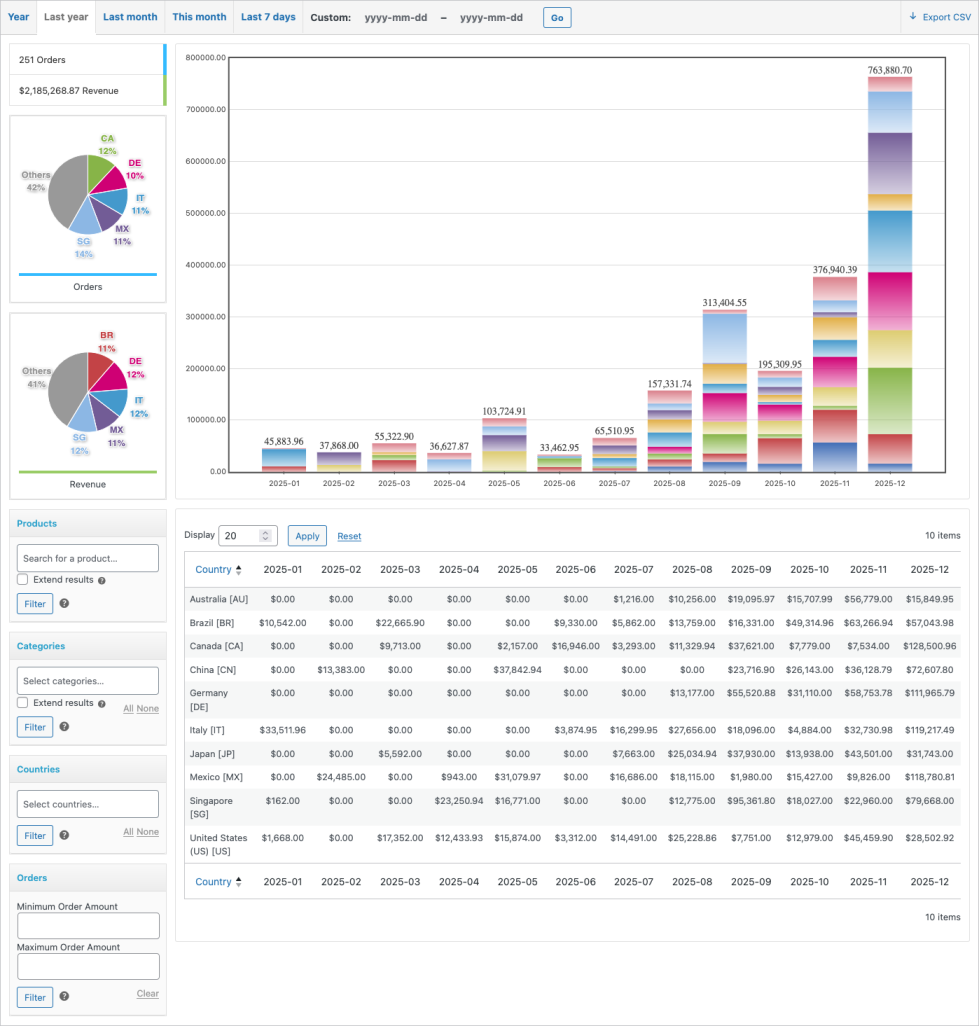
Task: Click the Reset link above the table
Action: coord(348,536)
